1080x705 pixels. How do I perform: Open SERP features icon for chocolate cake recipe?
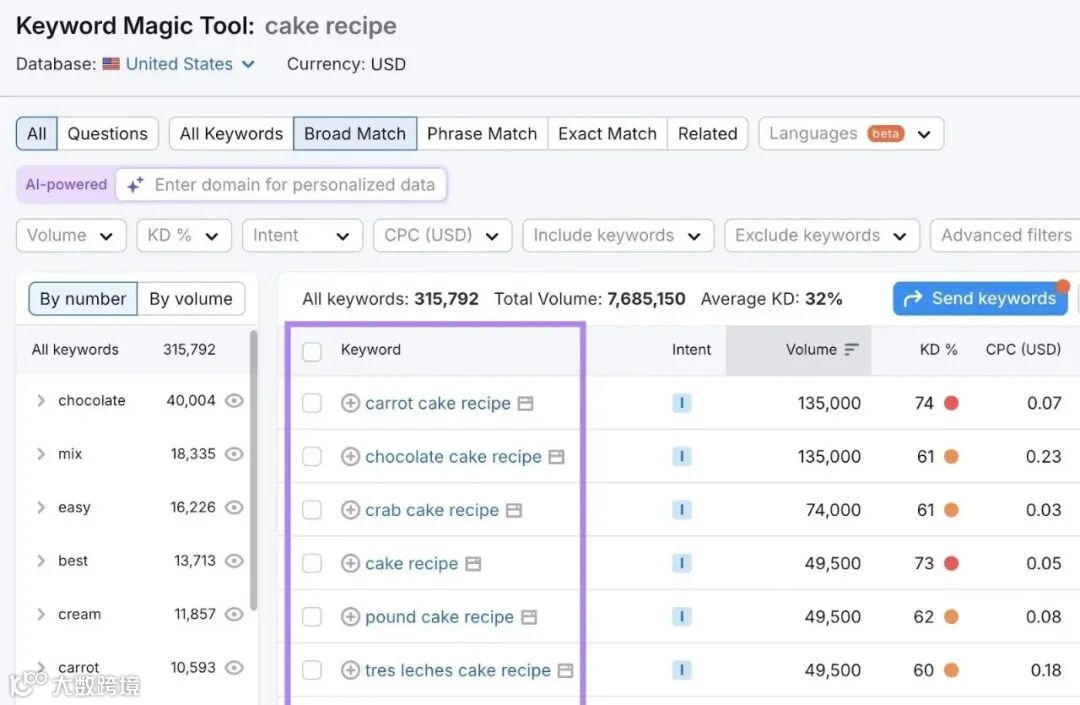click(557, 457)
